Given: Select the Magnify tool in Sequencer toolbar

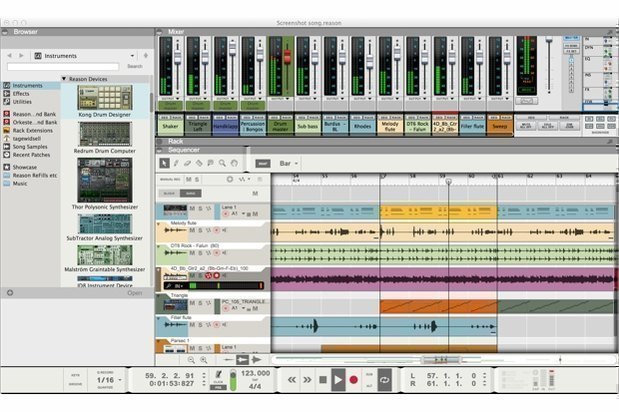Looking at the screenshot, I should (x=223, y=163).
